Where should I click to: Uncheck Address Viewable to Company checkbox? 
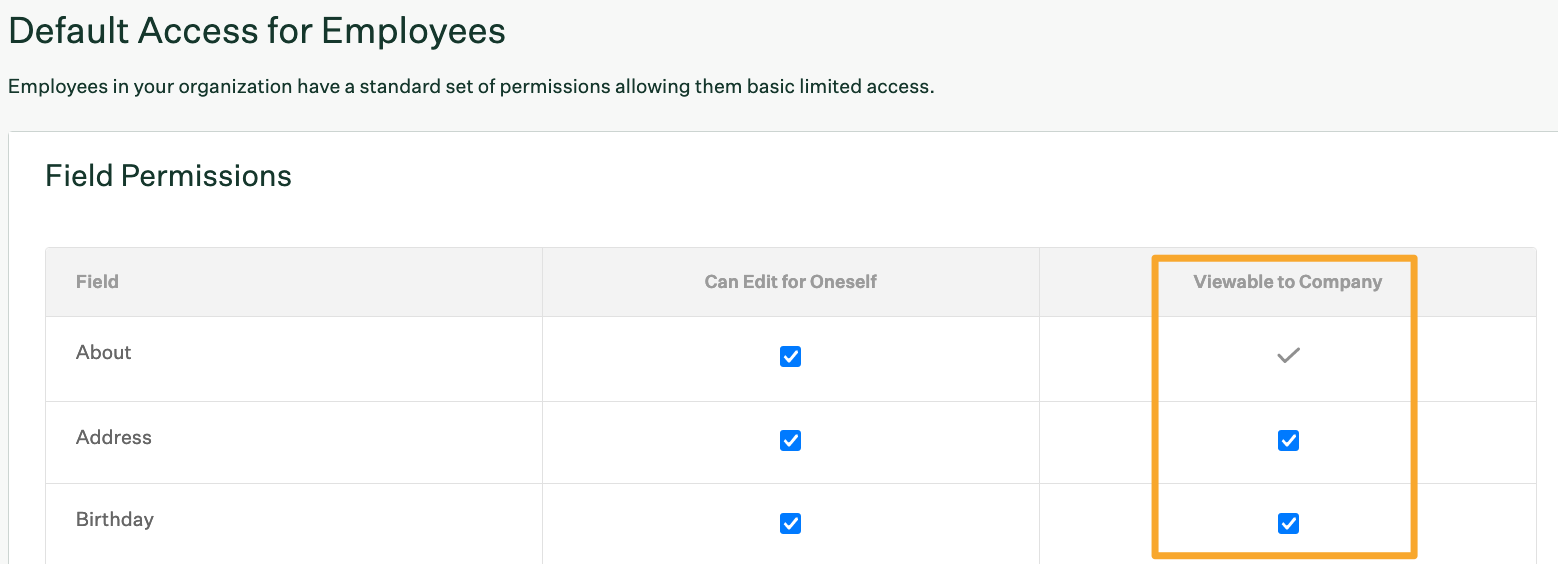click(1288, 440)
